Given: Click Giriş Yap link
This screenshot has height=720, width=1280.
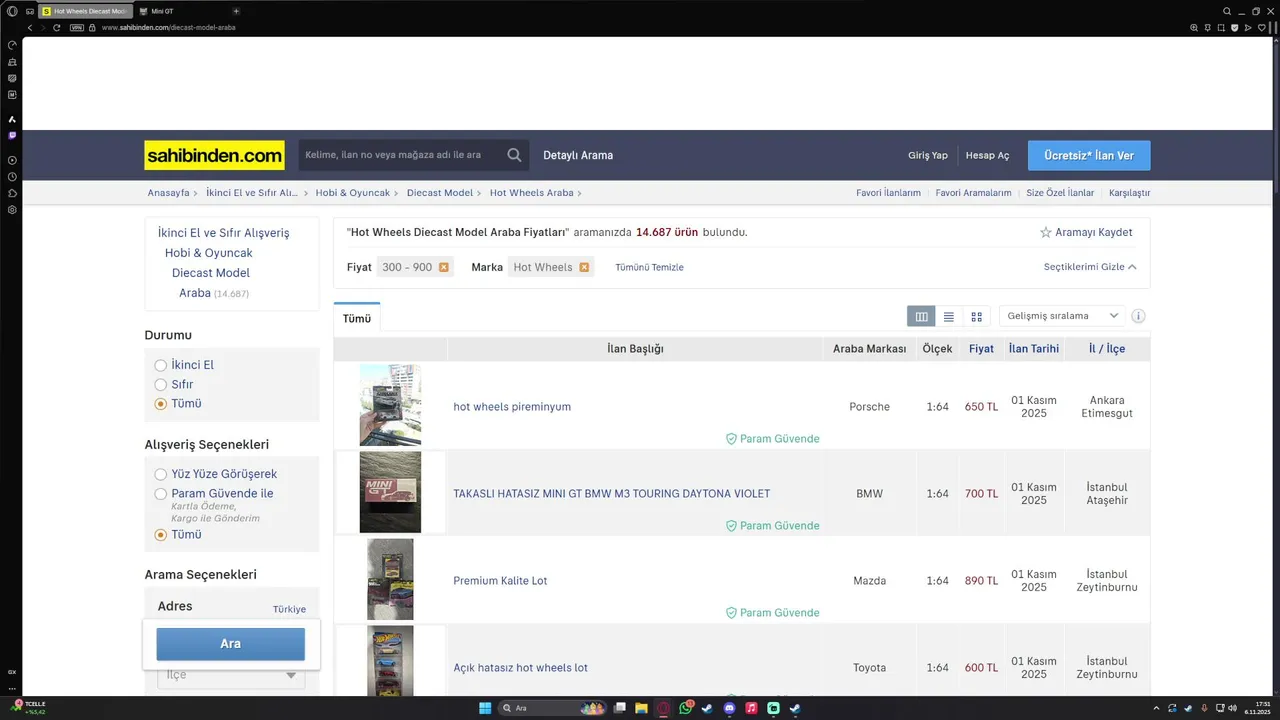Looking at the screenshot, I should click(x=927, y=155).
